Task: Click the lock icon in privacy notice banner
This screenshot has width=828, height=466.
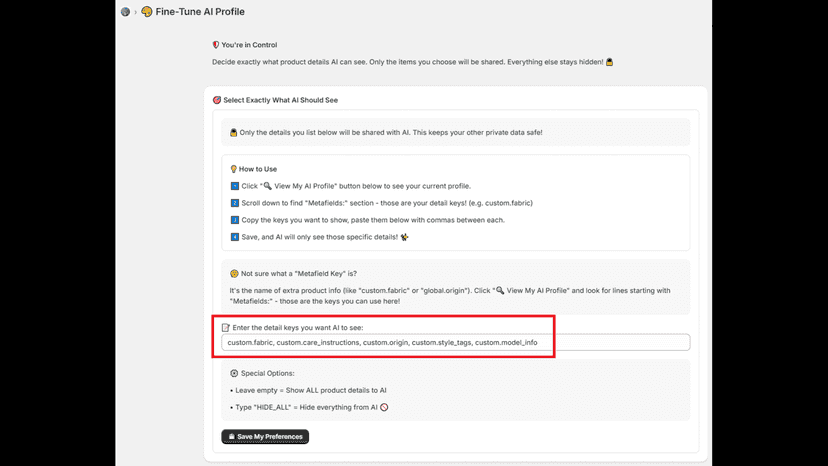Action: 233,133
